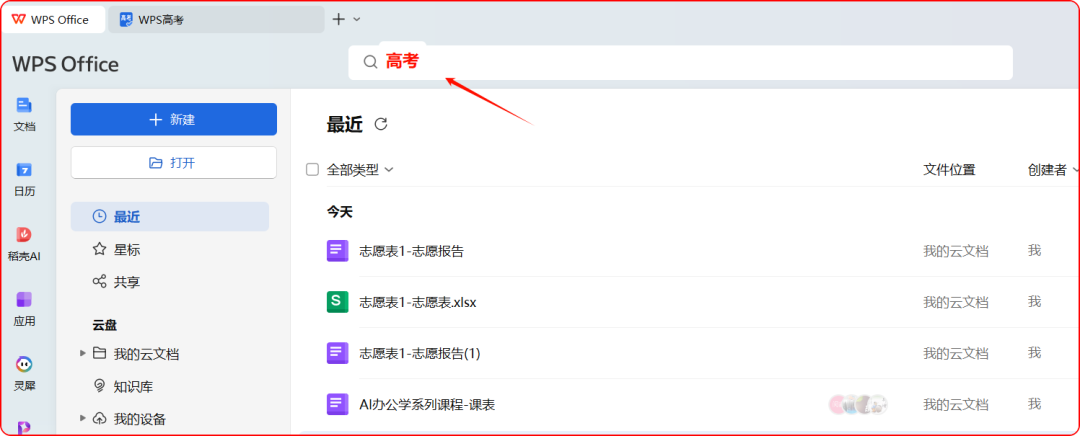Open the tab list dropdown arrow

point(357,19)
